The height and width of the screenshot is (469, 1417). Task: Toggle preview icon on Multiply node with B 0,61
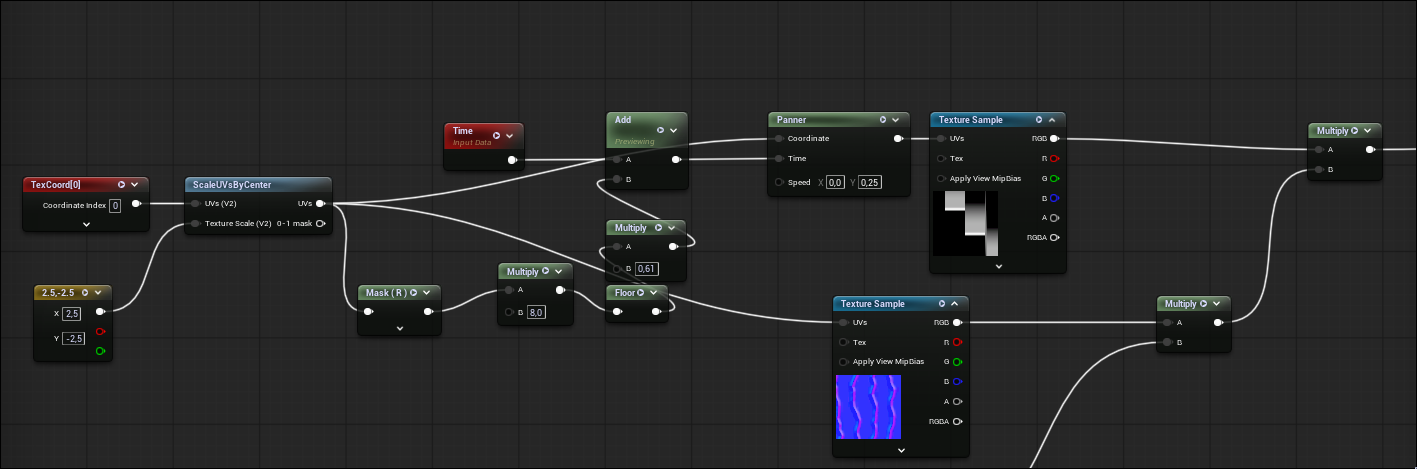coord(658,228)
